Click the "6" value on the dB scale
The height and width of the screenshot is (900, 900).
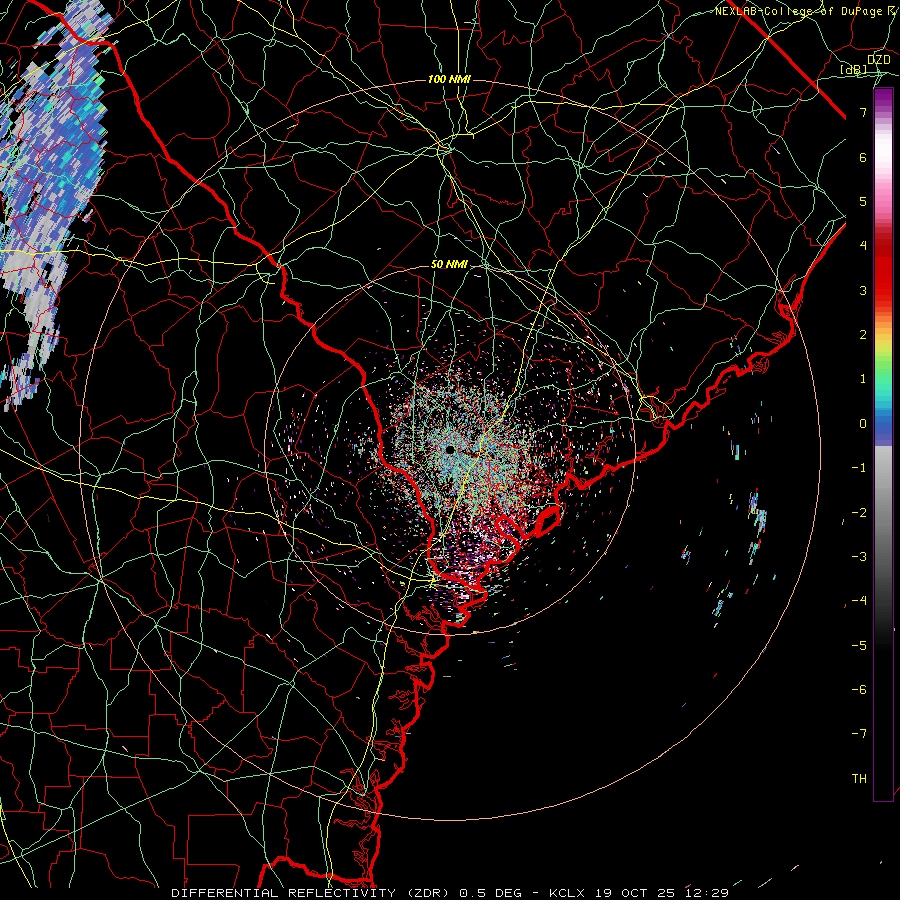click(863, 157)
